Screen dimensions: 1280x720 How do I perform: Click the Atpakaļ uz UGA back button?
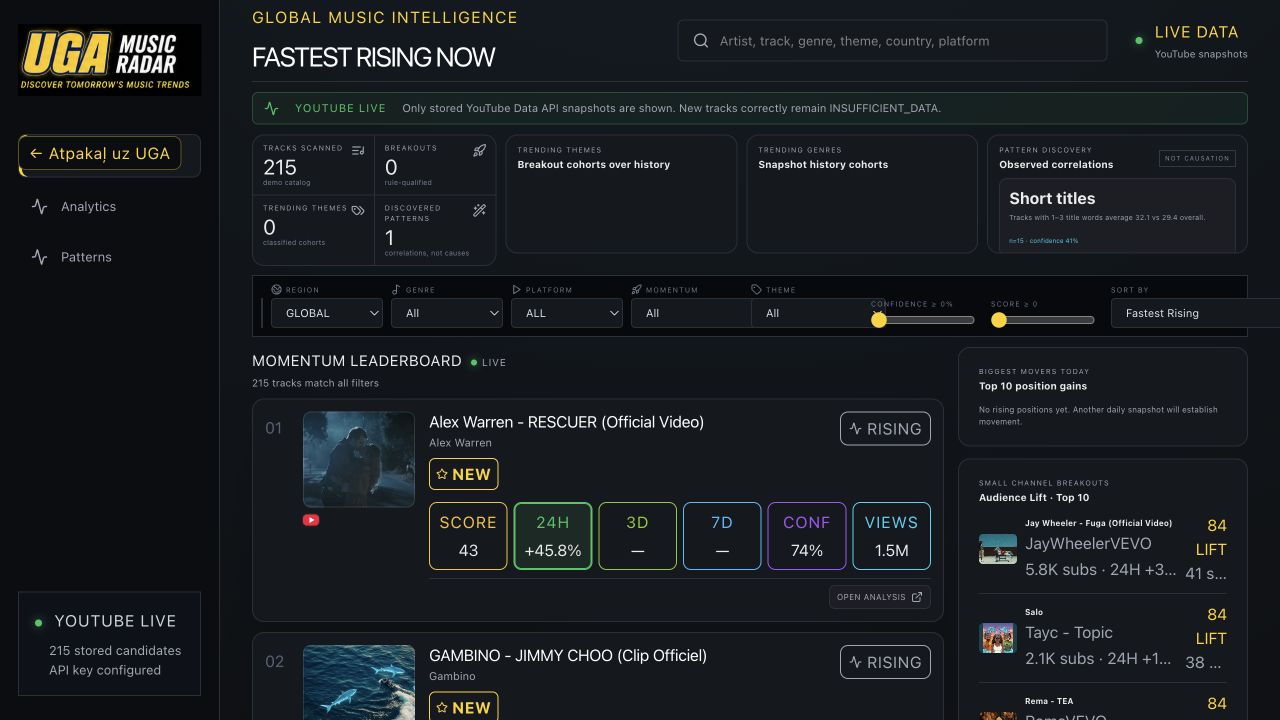[100, 153]
